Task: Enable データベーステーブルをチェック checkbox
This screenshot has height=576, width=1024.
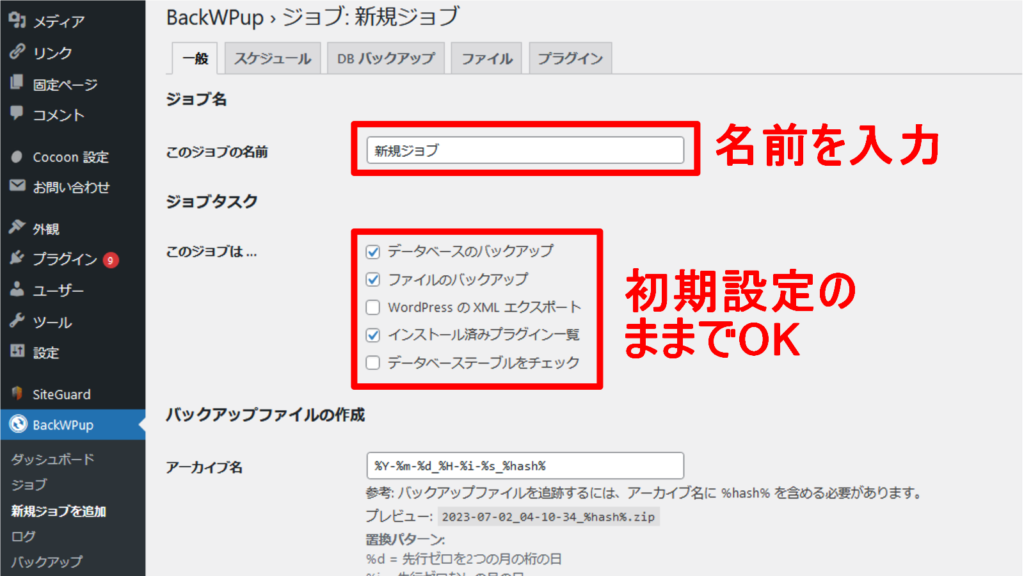Action: (x=373, y=362)
